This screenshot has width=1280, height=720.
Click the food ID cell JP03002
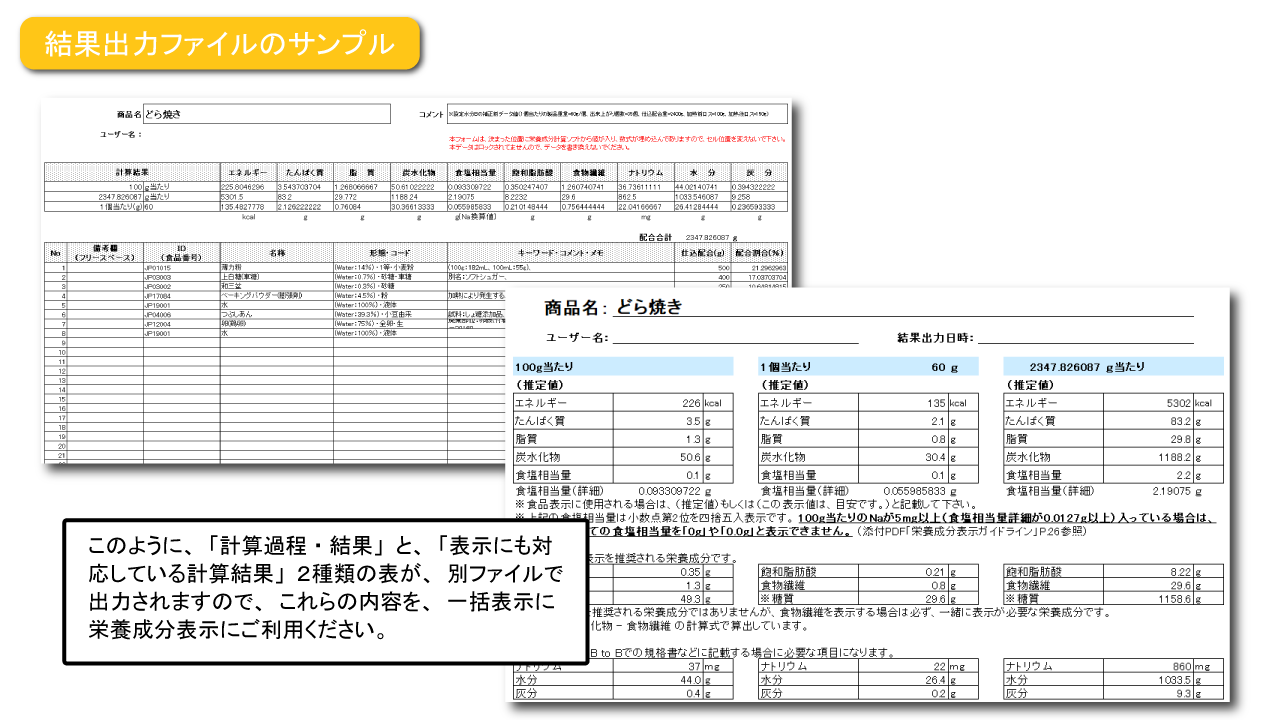click(x=181, y=286)
